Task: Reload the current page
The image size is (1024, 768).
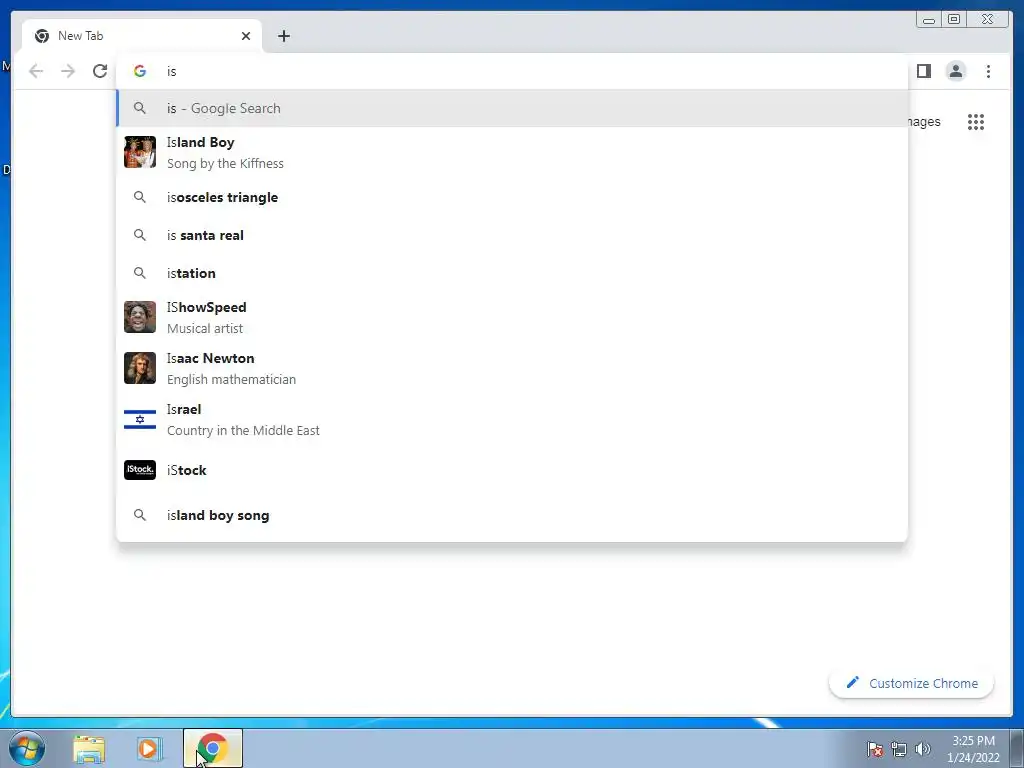Action: point(100,71)
